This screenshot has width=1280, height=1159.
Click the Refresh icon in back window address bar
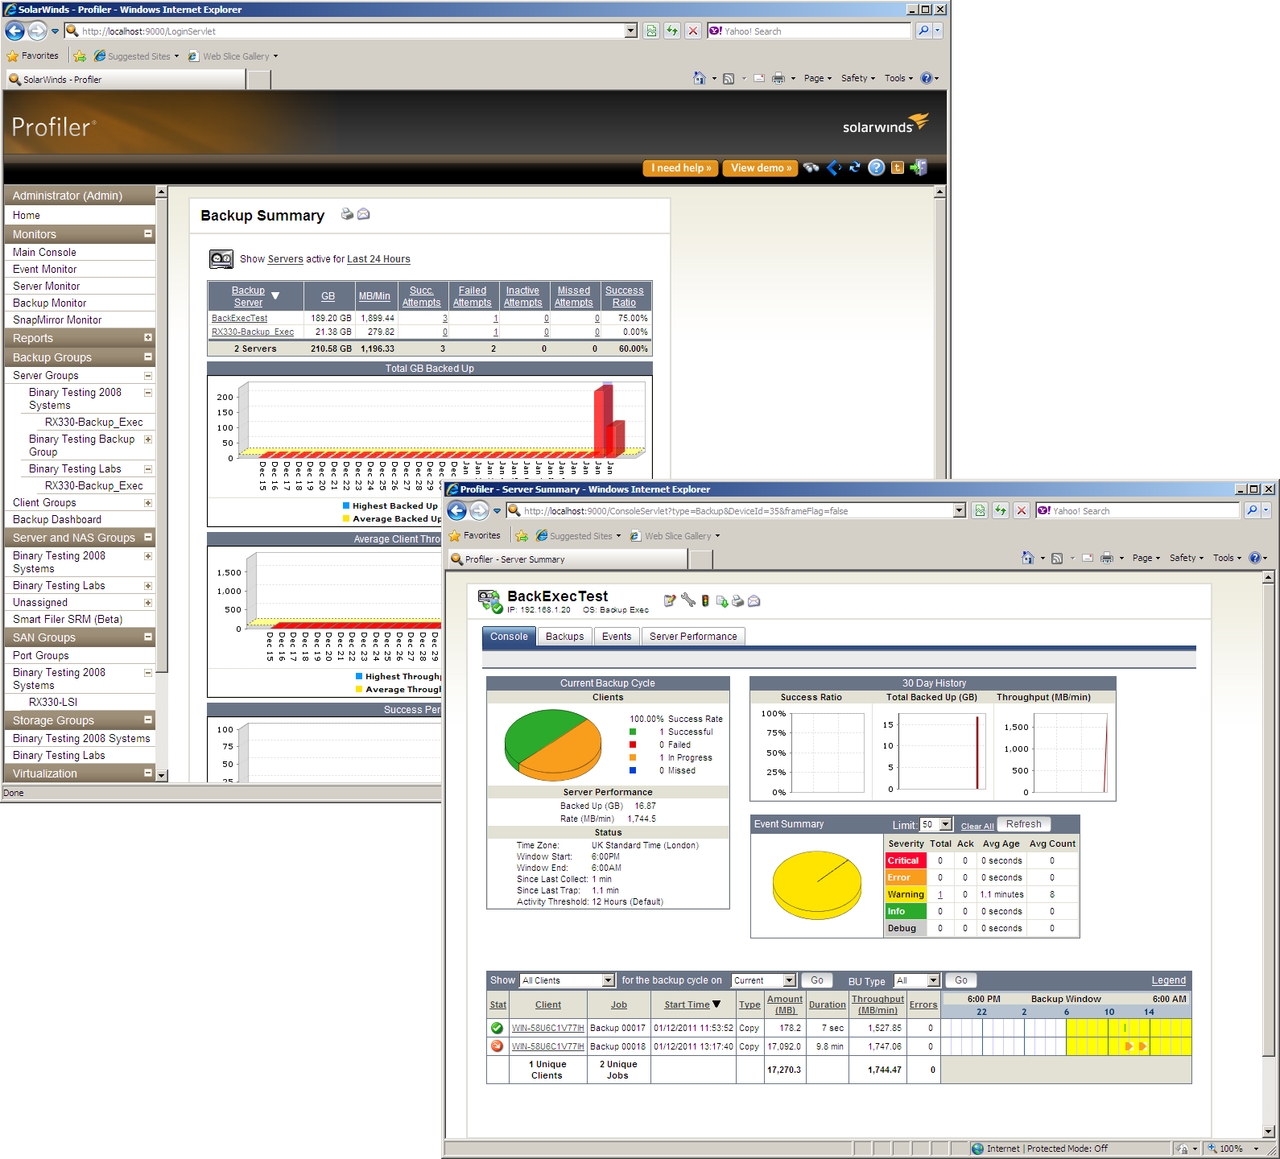pyautogui.click(x=672, y=31)
